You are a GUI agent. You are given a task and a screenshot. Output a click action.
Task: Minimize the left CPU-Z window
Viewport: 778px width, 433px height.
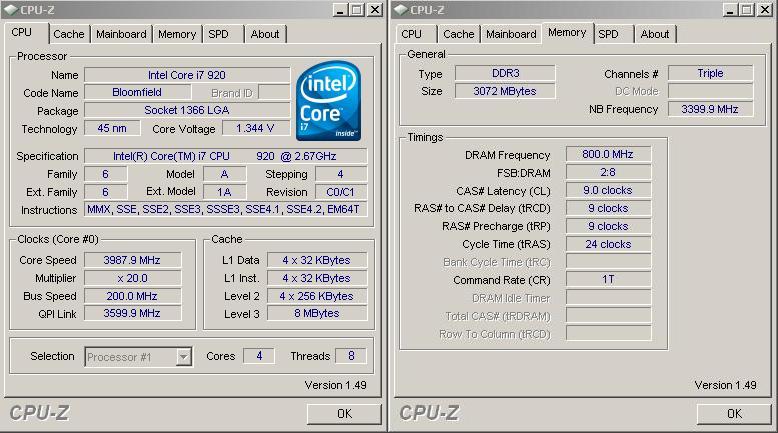click(x=340, y=9)
